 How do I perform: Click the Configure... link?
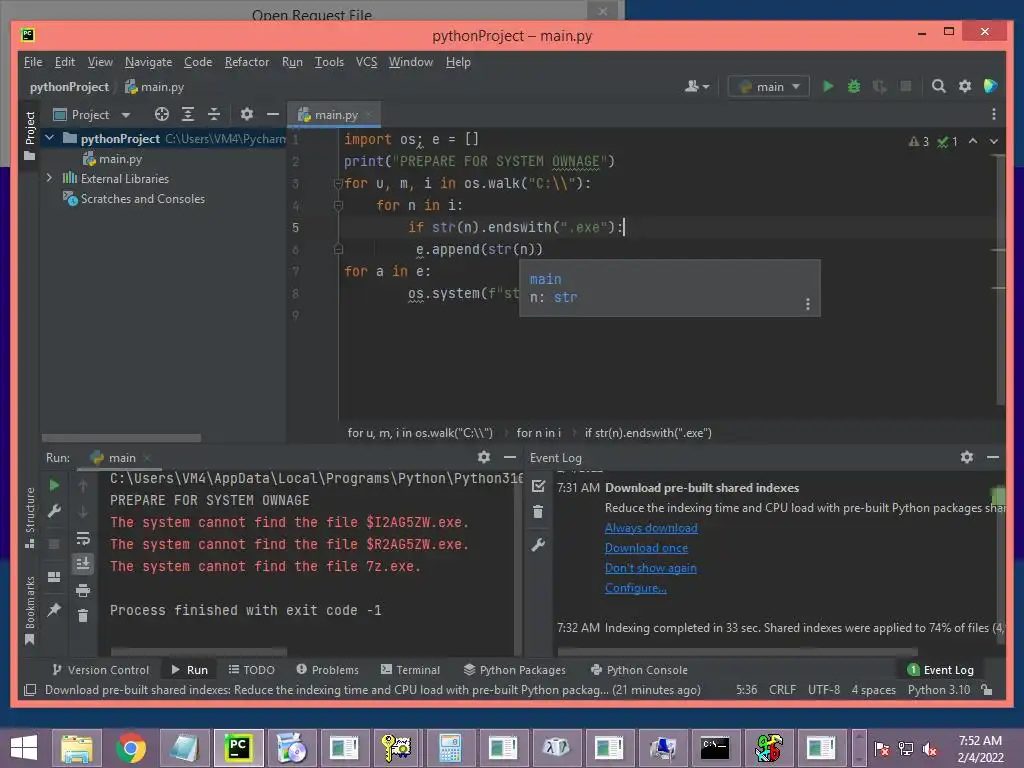pyautogui.click(x=635, y=588)
